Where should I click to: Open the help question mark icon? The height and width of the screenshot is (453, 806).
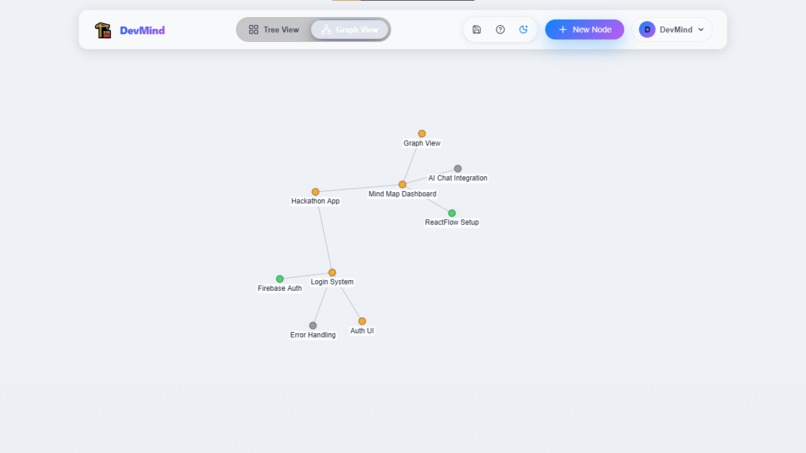(500, 30)
